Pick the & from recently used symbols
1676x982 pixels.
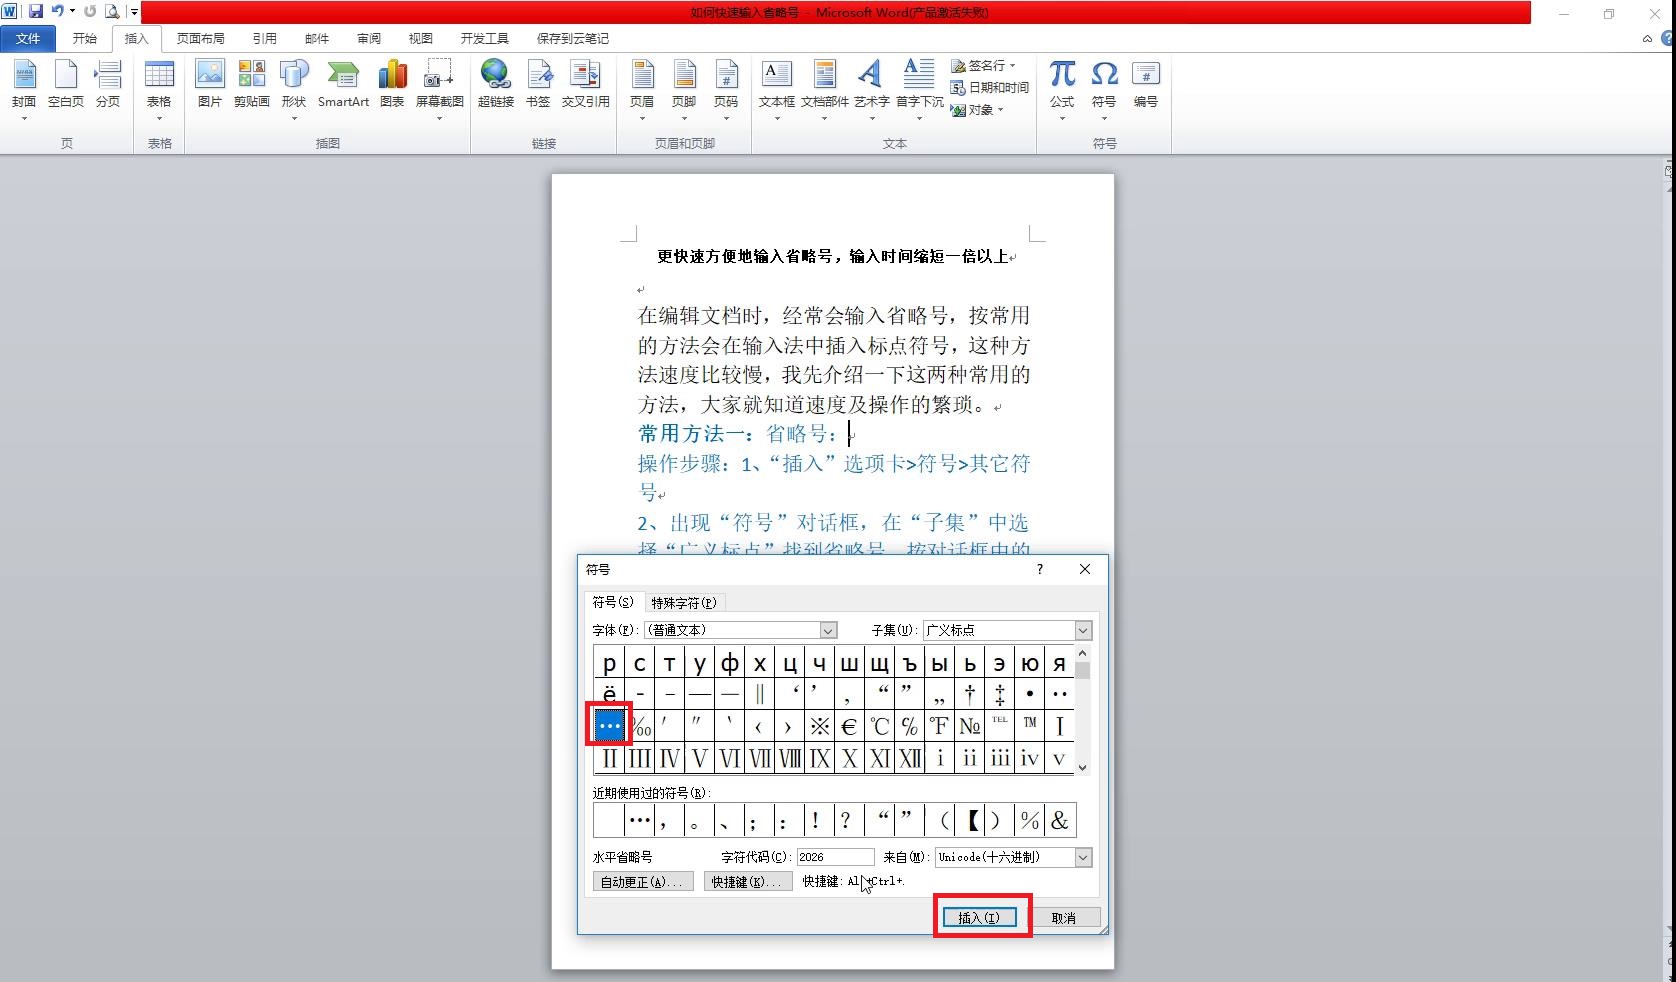(x=1060, y=821)
